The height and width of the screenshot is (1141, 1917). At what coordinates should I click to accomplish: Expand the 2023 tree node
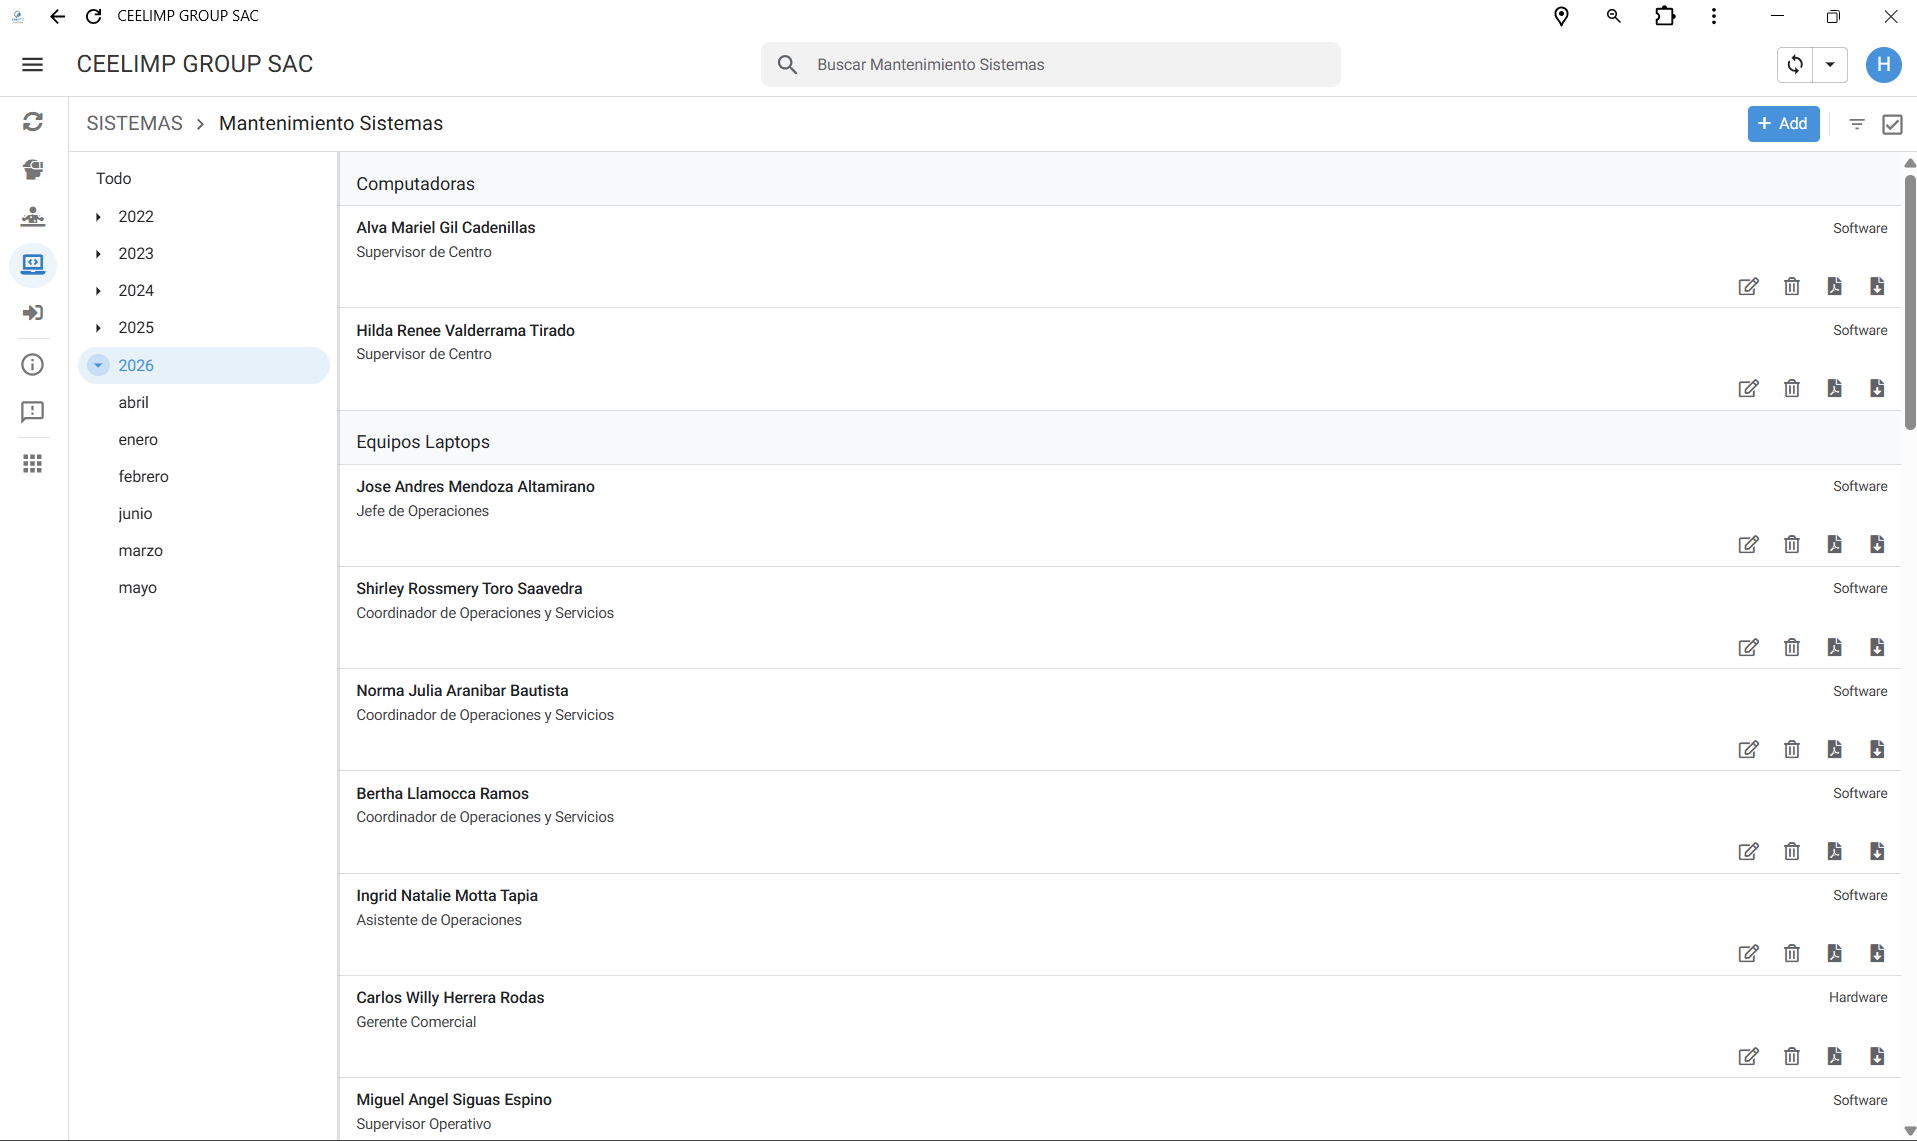click(98, 254)
